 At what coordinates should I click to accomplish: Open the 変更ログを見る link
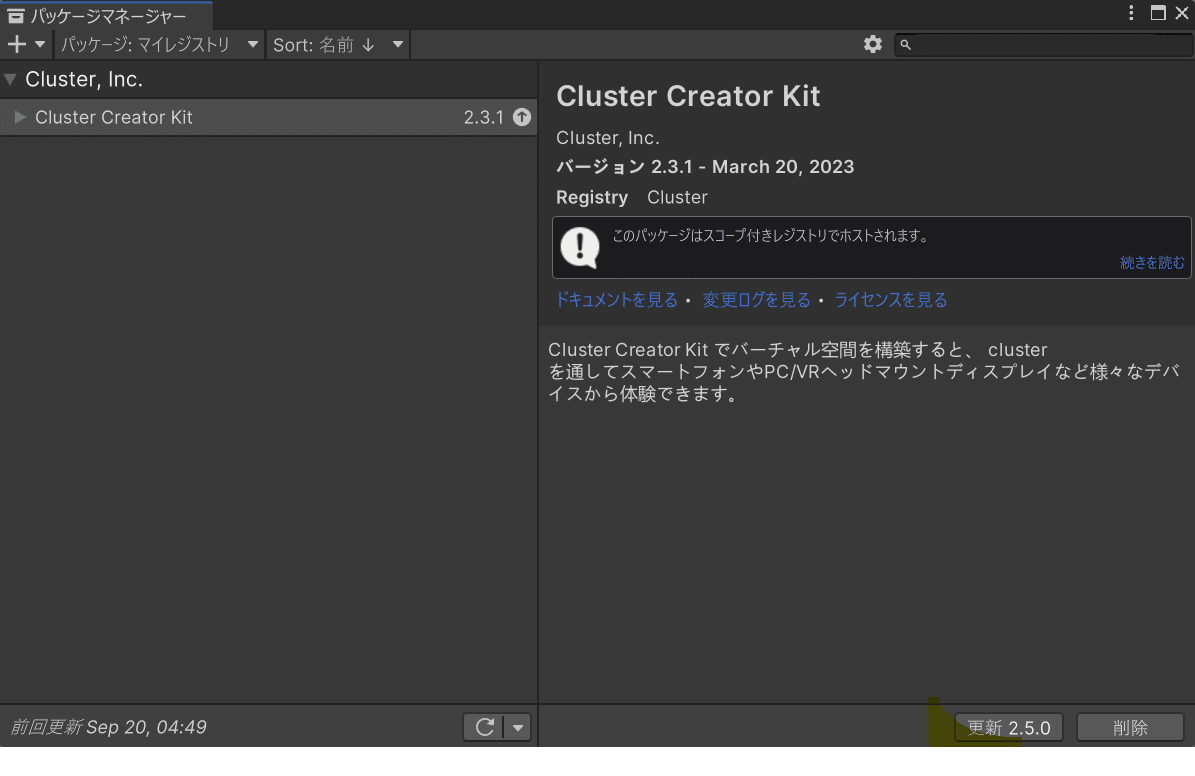coord(756,300)
